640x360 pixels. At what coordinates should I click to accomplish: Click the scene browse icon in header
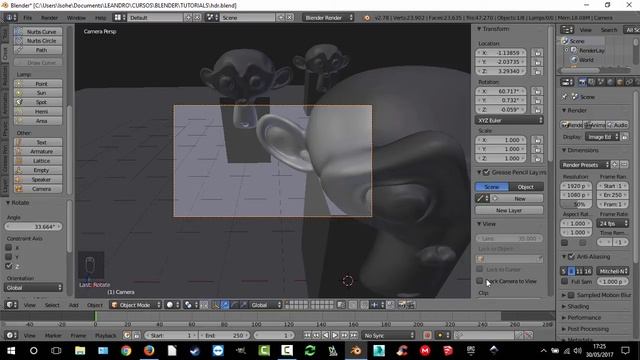pyautogui.click(x=211, y=18)
